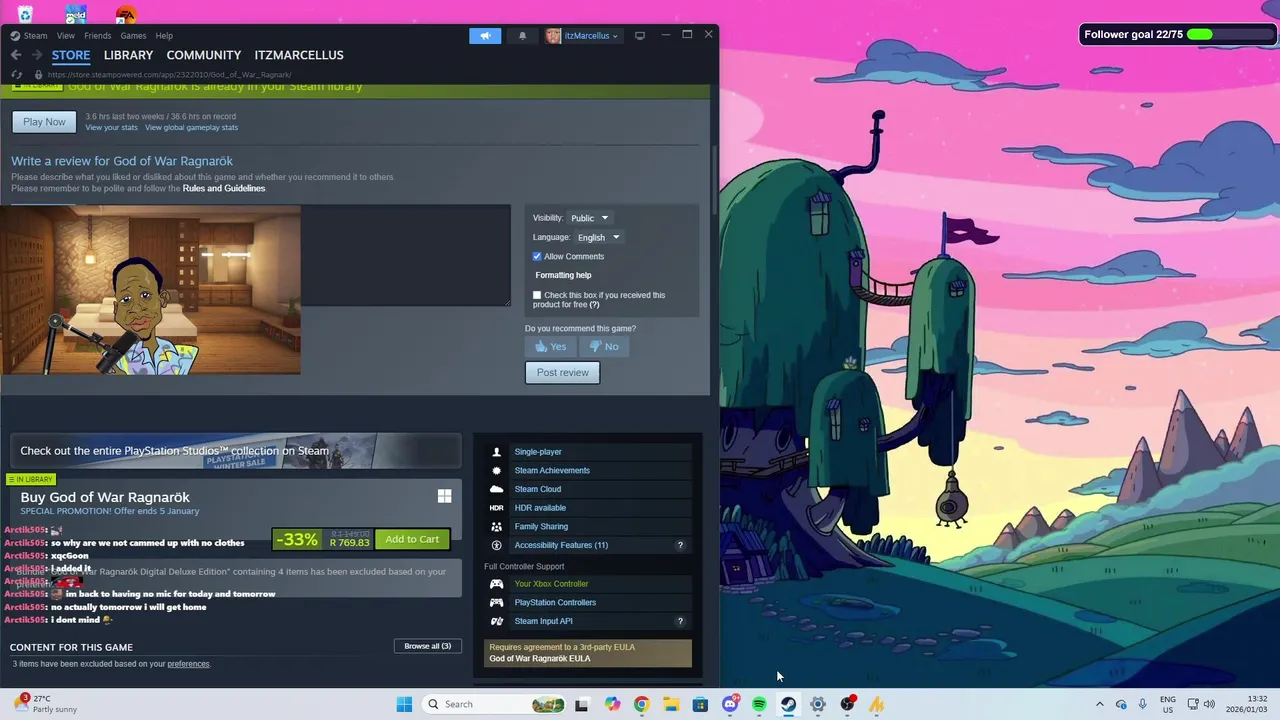Screen dimensions: 1280x720
Task: Open the Games menu
Action: pyautogui.click(x=133, y=35)
